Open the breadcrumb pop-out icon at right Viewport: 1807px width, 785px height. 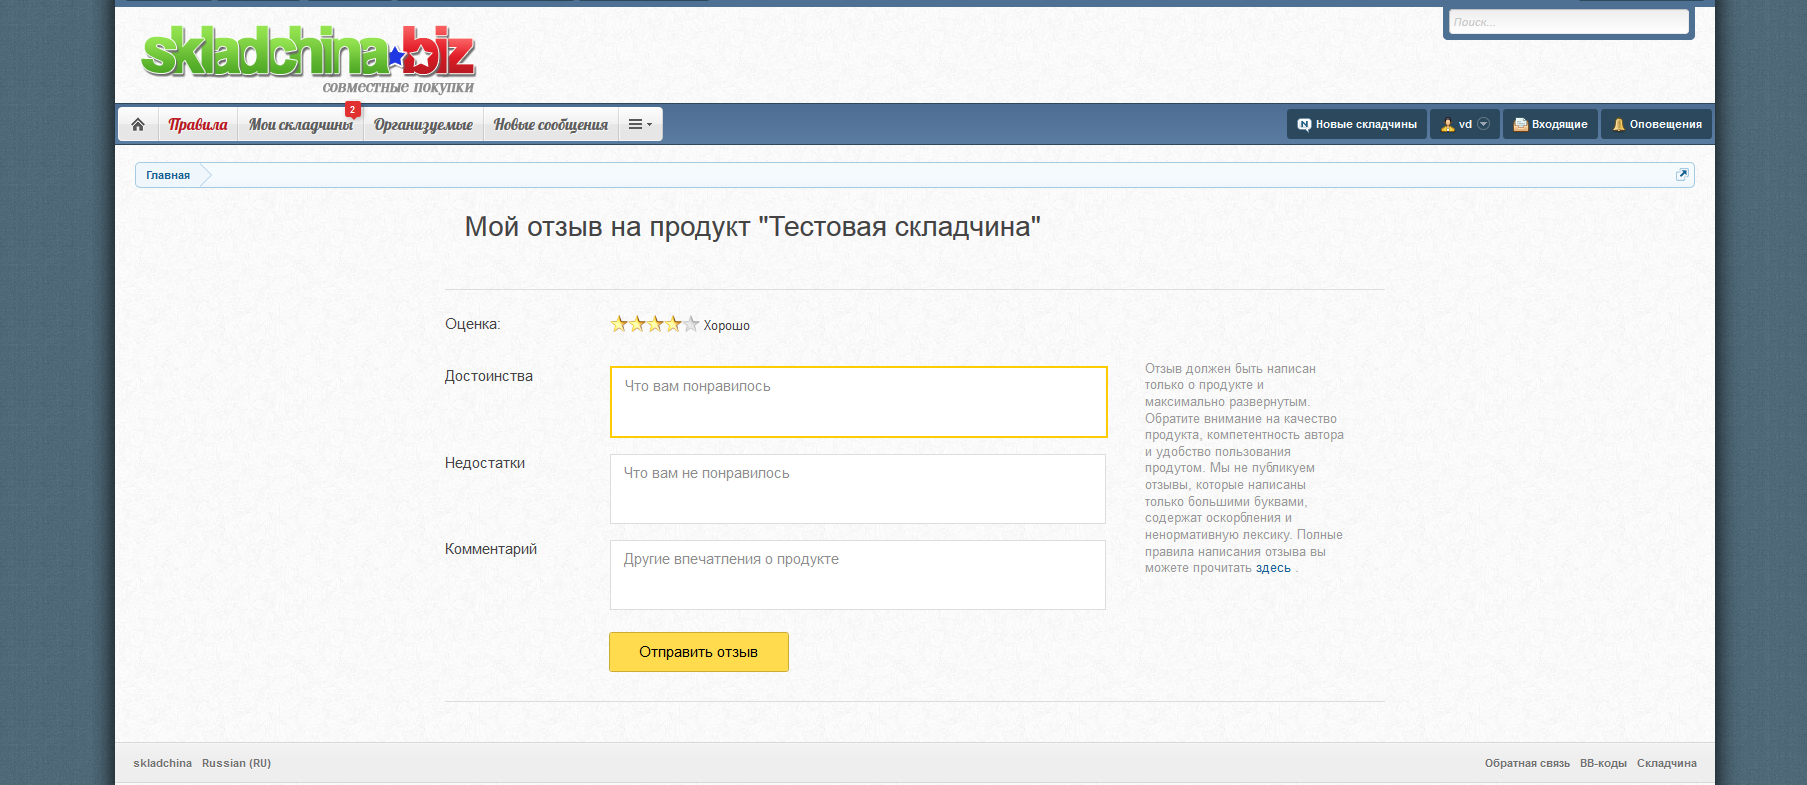click(1681, 175)
